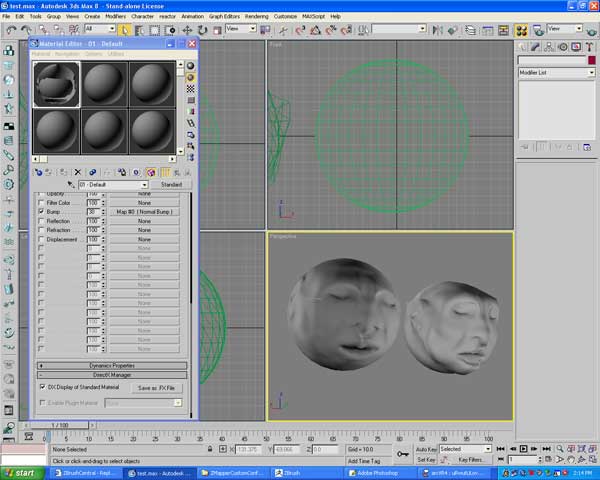Open the Motion command panel tab

[562, 47]
